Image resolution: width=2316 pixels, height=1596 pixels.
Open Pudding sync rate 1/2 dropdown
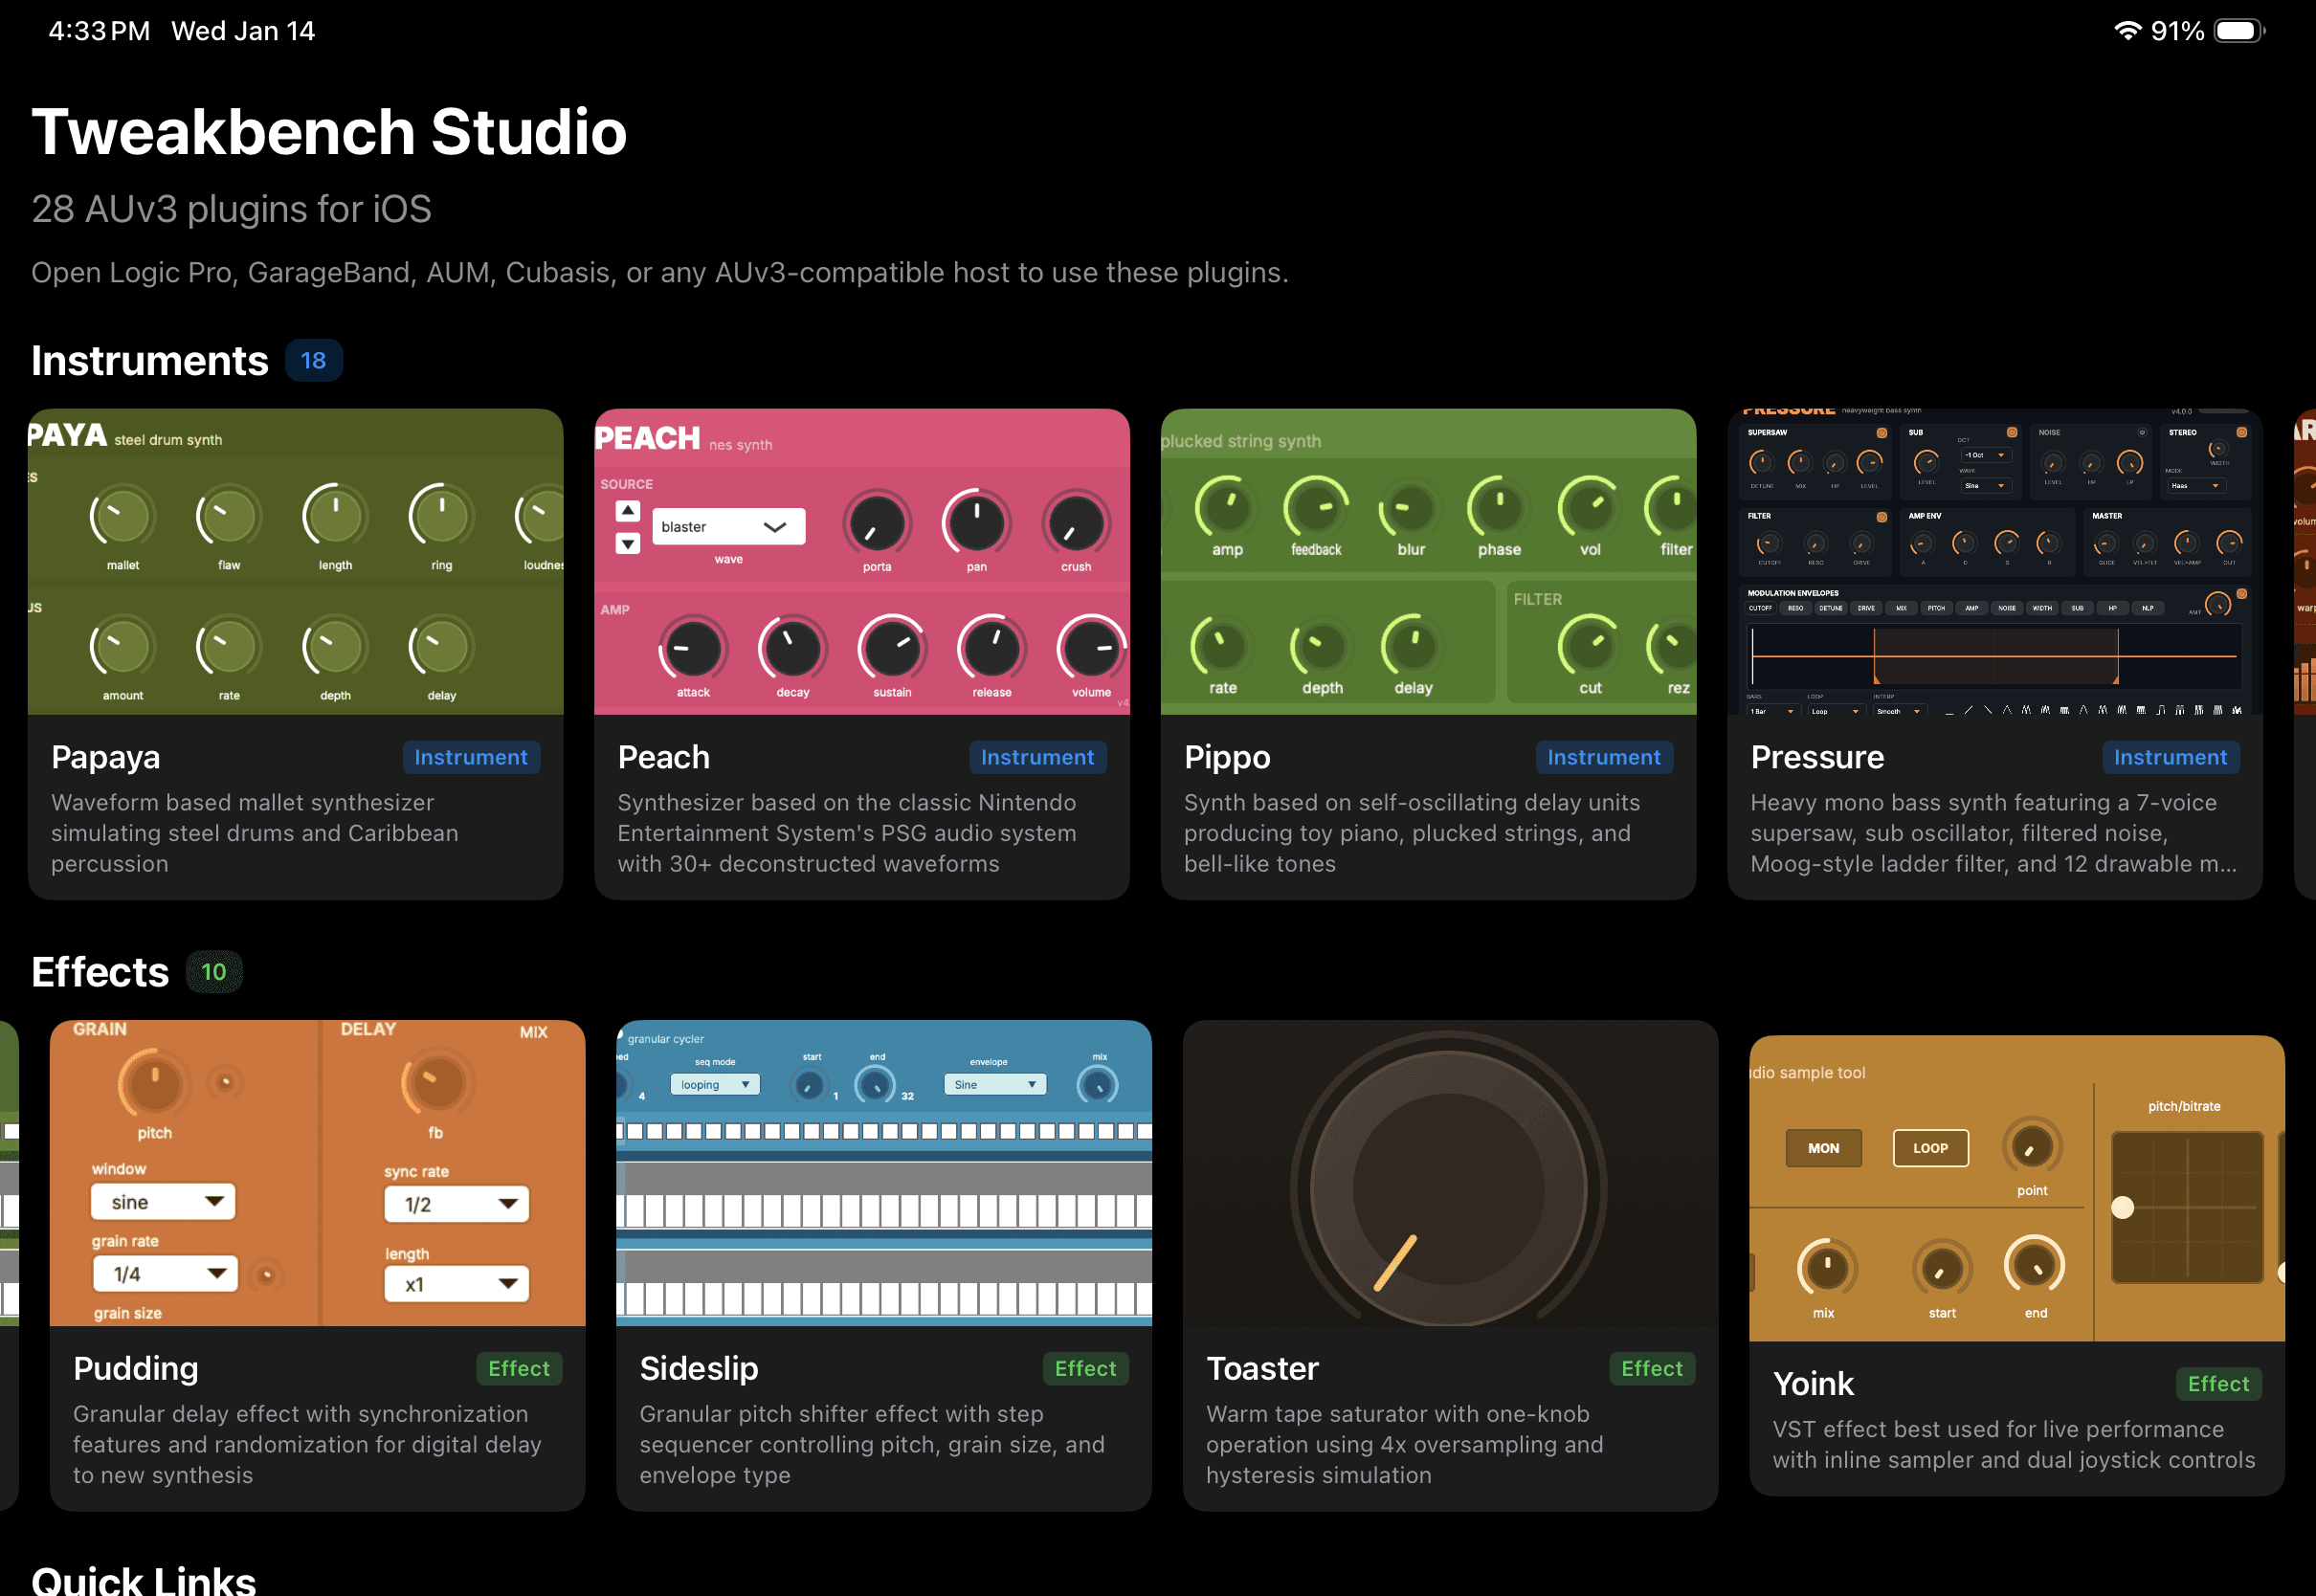[456, 1204]
